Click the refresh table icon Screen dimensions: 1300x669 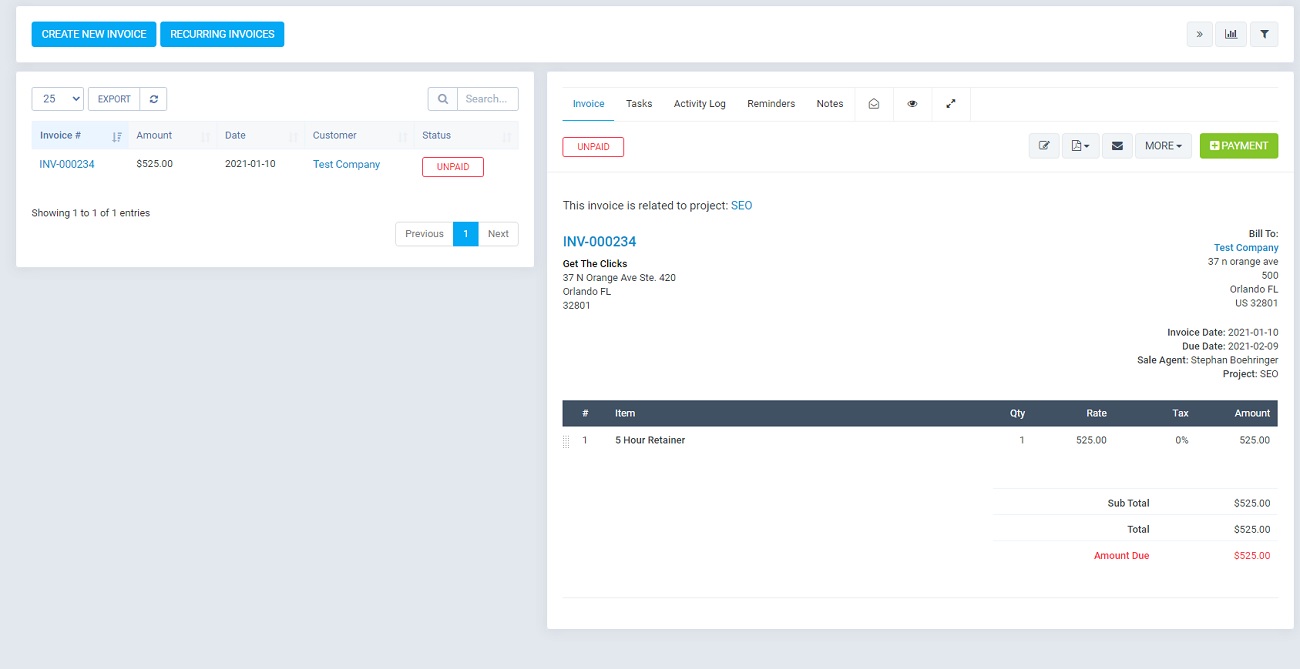click(x=153, y=99)
